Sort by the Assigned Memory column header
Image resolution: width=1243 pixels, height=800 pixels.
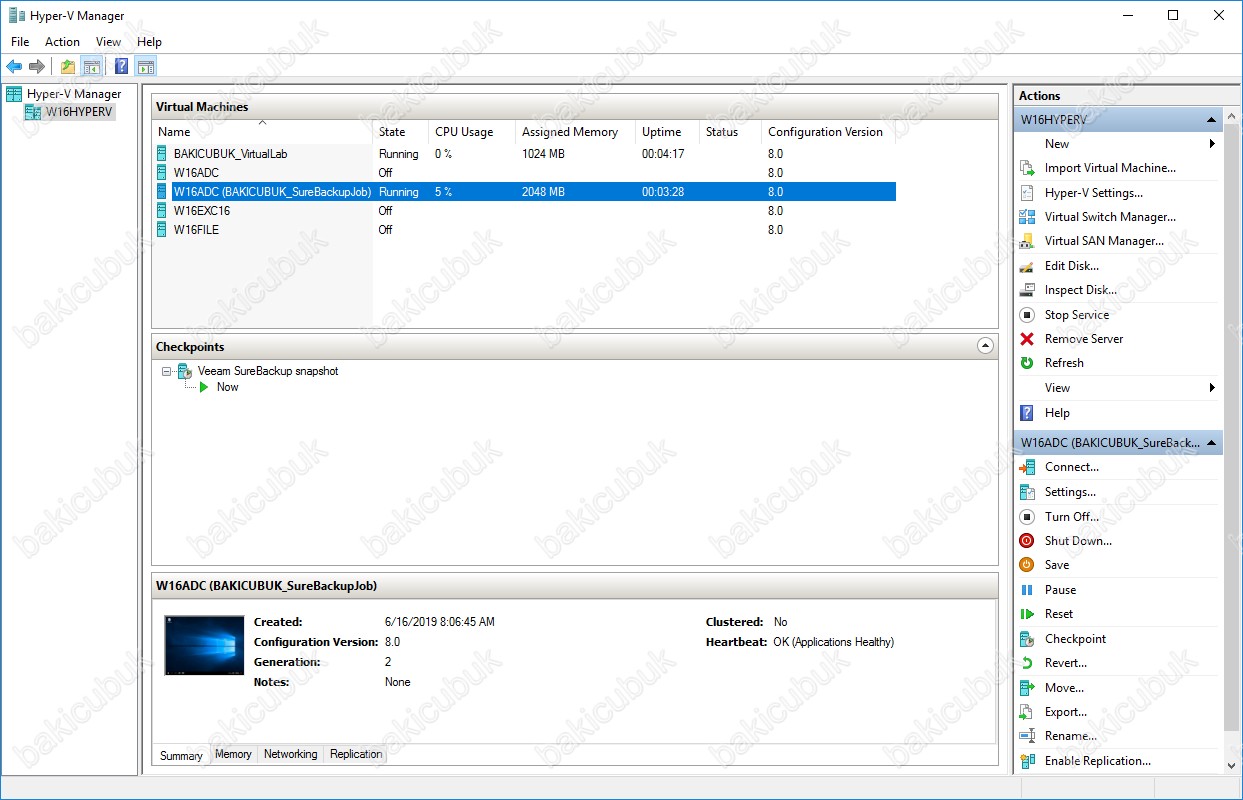575,132
